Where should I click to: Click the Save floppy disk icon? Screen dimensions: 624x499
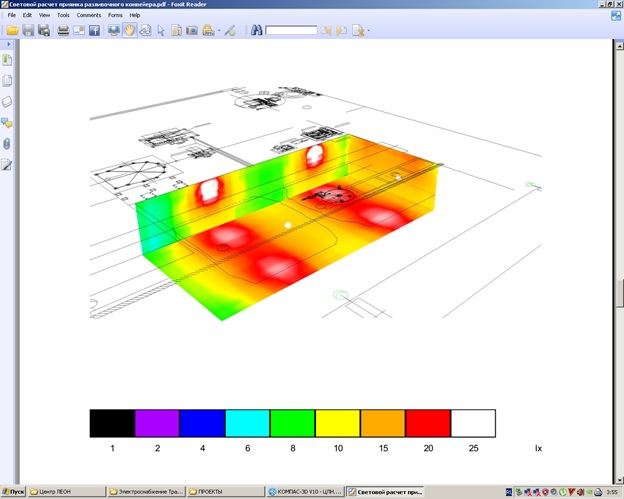pos(28,30)
